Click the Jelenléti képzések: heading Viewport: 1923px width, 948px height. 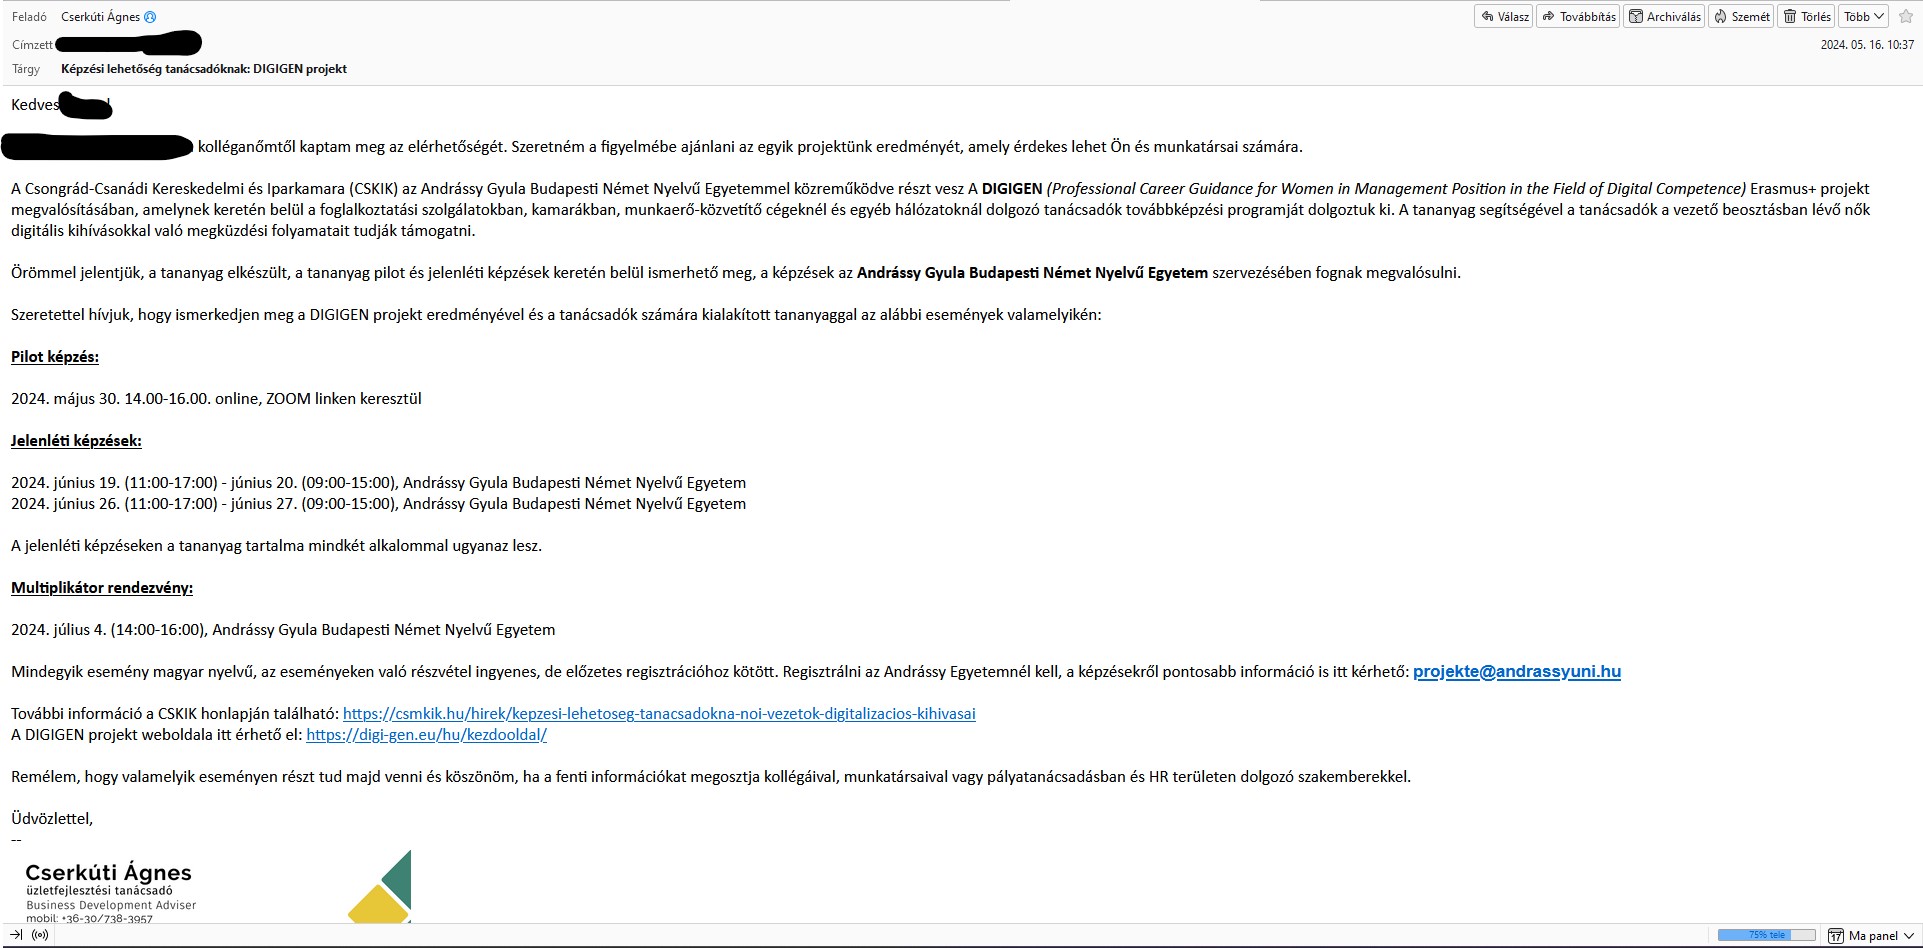[76, 441]
